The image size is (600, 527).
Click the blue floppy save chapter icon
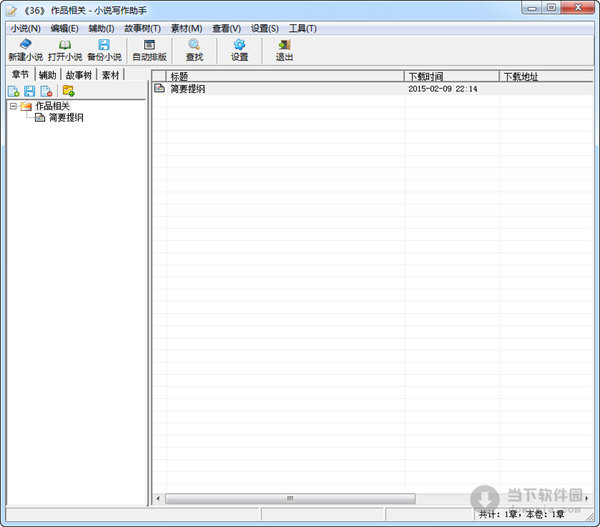tap(29, 91)
